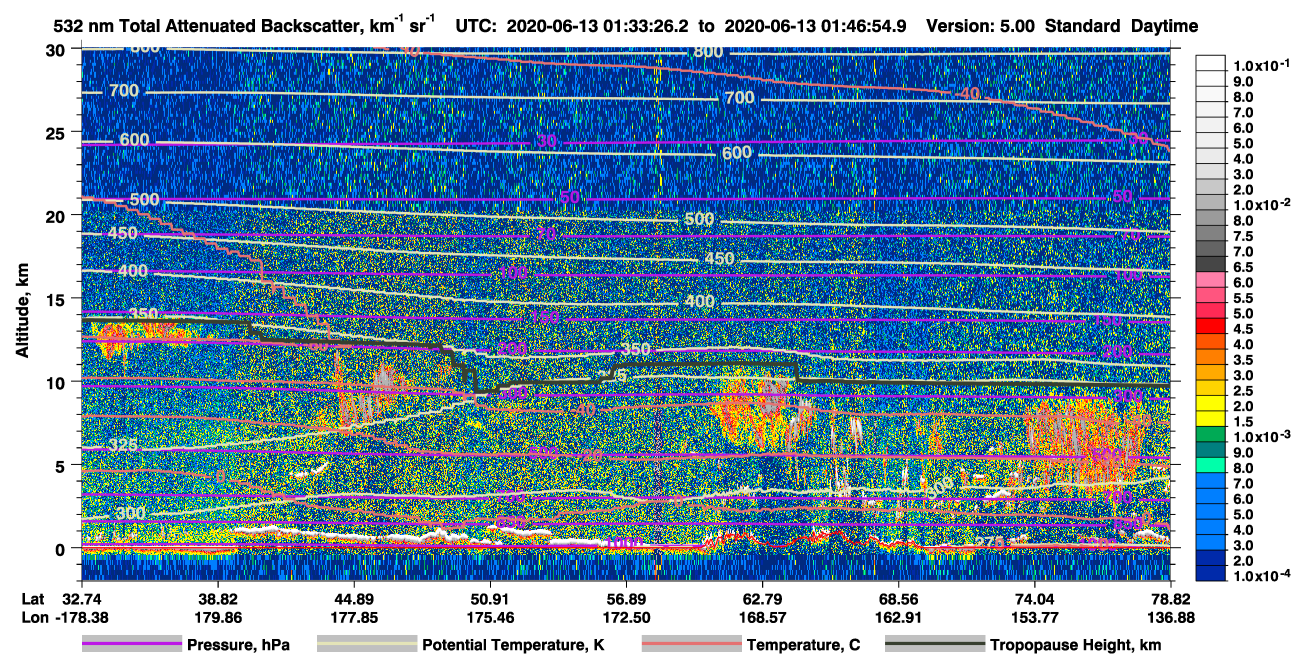Click latitude value 44.89
The width and height of the screenshot is (1300, 667).
pos(353,598)
